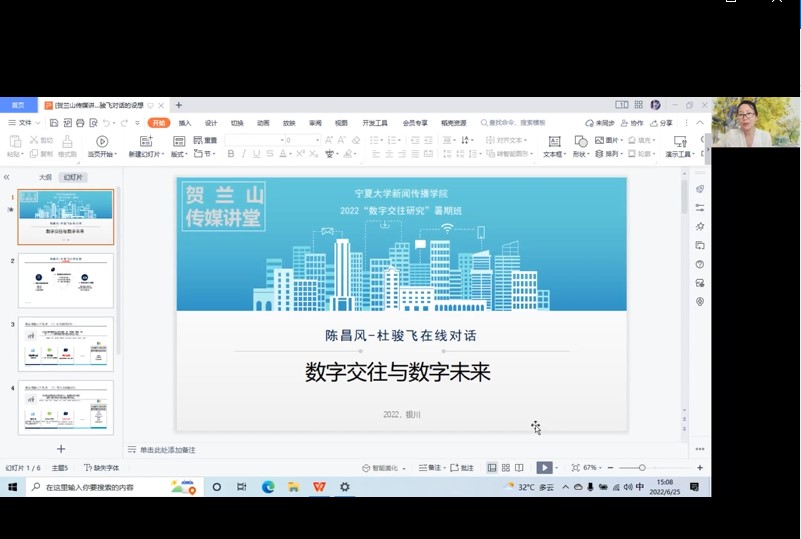Start slideshow with 当页开始 play icon

tap(101, 142)
